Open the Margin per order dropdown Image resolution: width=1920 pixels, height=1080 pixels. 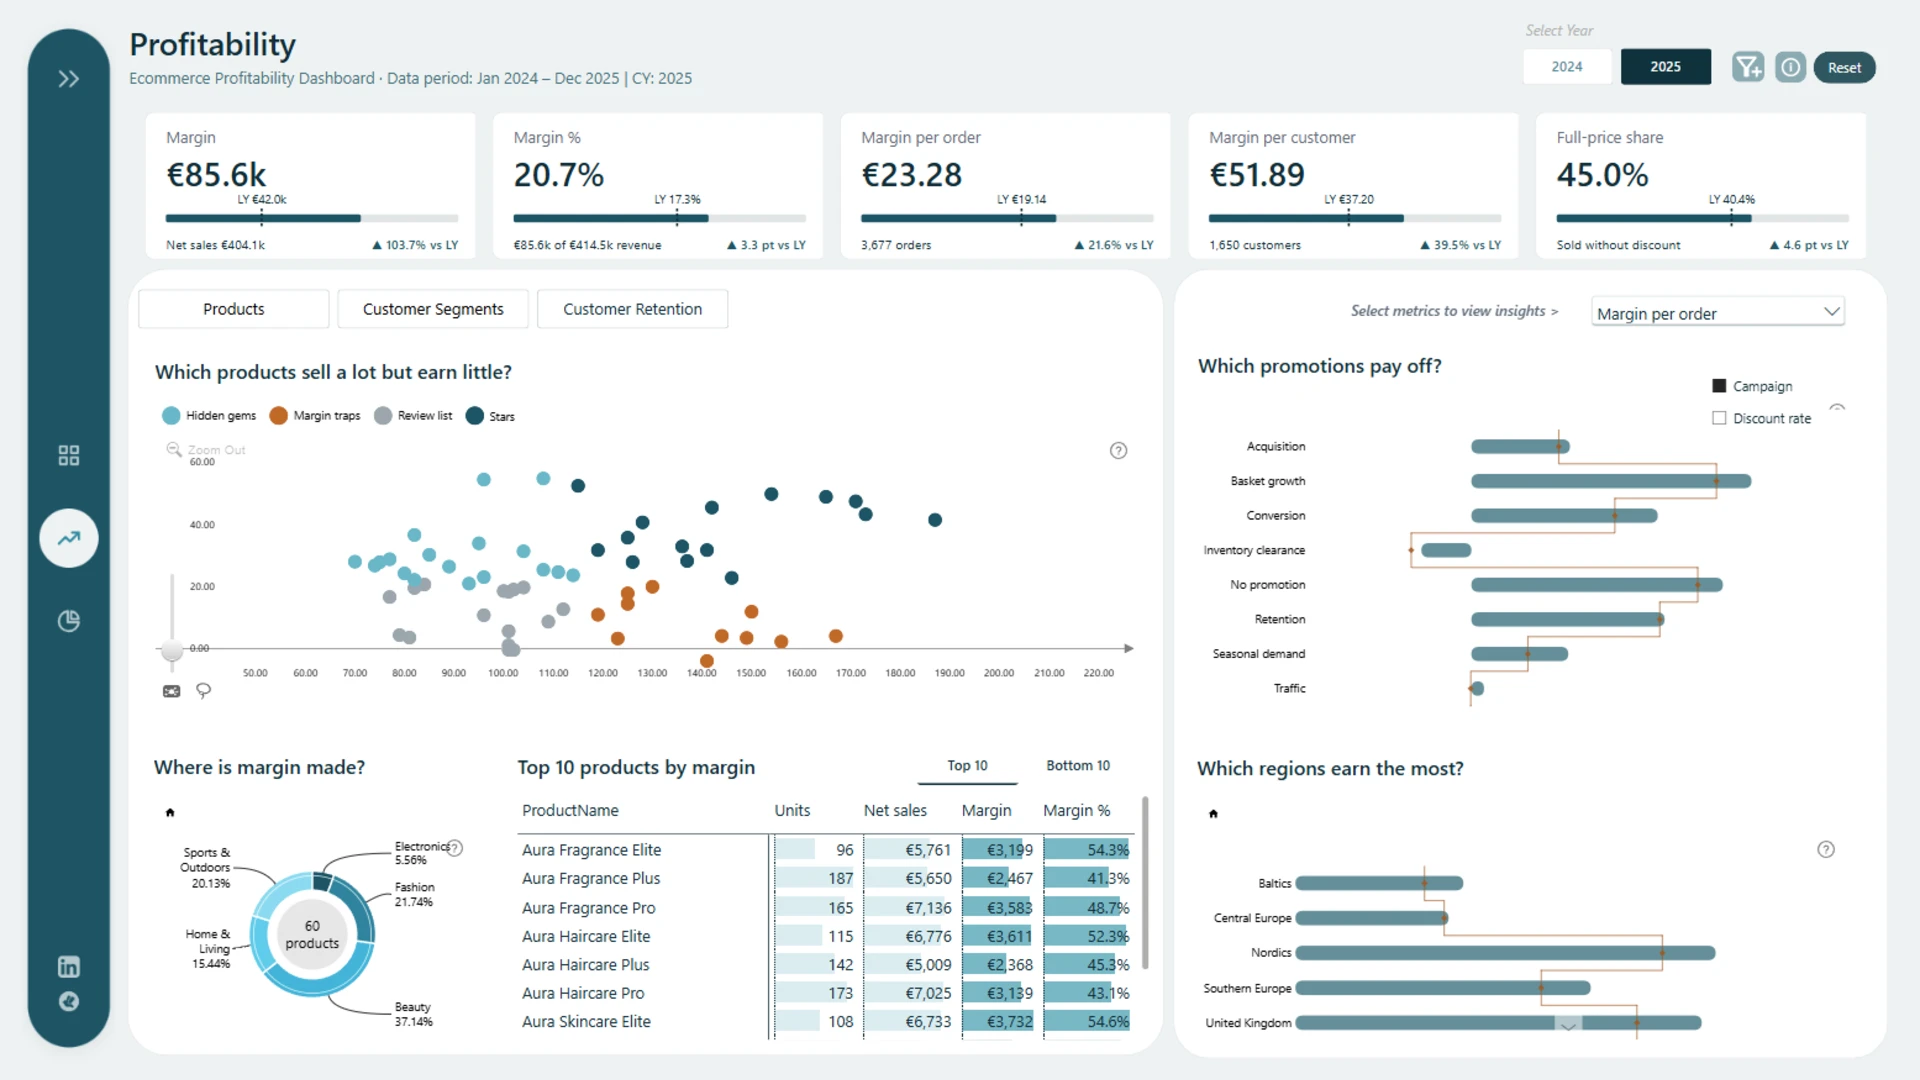pos(1717,313)
